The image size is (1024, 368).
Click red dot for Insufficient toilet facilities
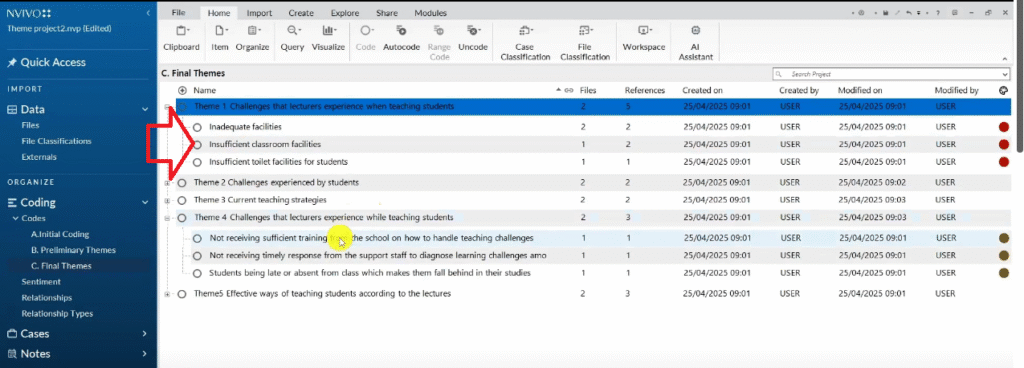pyautogui.click(x=1004, y=162)
